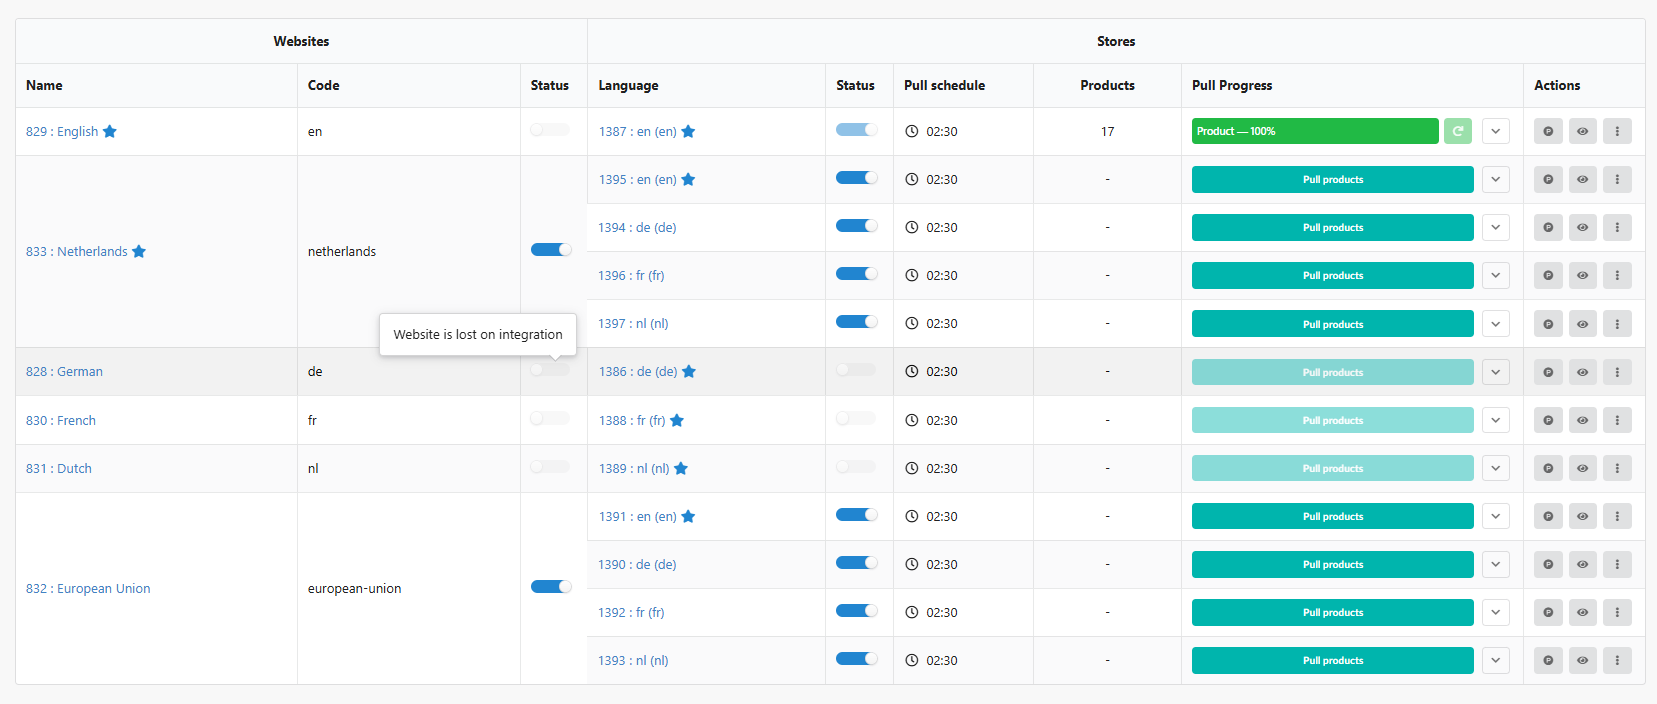Expand the pull options chevron for store 1396
Screen dimensions: 1657x704
click(x=1495, y=275)
